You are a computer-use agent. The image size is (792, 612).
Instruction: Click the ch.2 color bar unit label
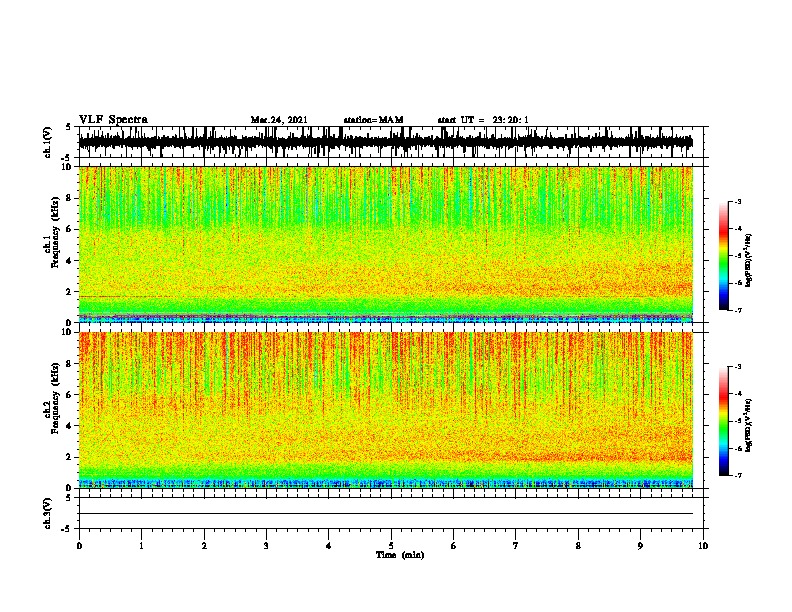point(749,425)
